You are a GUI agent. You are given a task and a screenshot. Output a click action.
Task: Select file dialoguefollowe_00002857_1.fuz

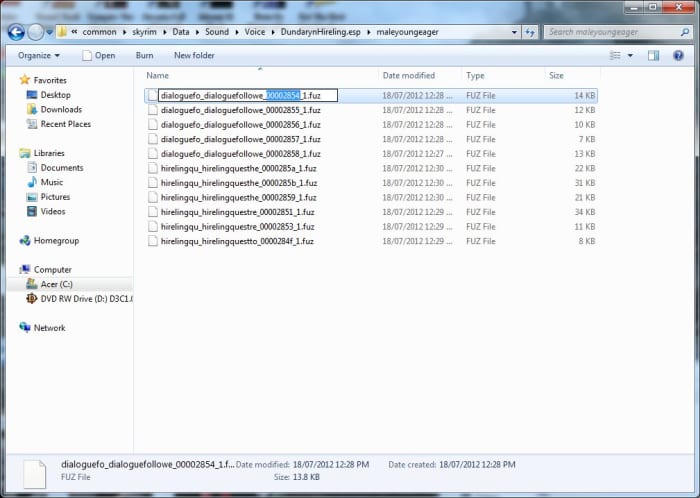[x=241, y=139]
